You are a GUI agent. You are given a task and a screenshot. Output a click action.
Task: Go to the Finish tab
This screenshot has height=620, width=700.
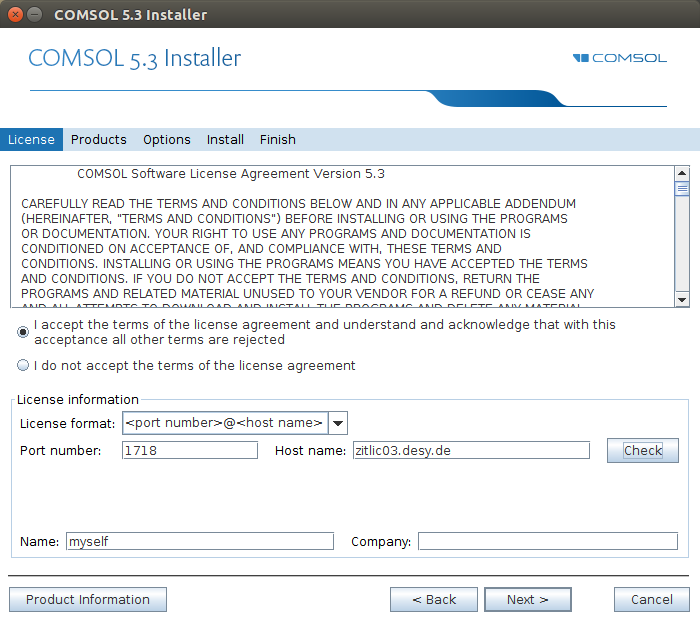pos(277,140)
